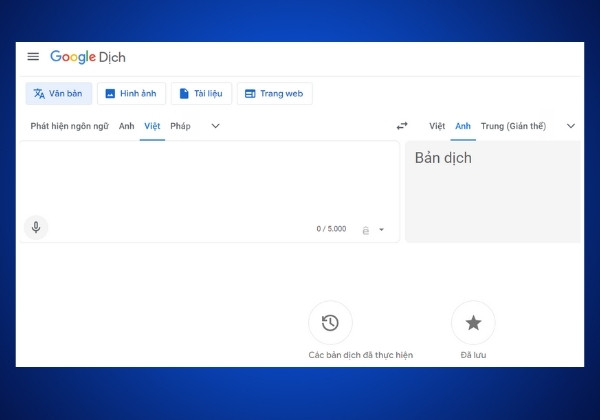Click the Bản dịch output panel

(493, 192)
